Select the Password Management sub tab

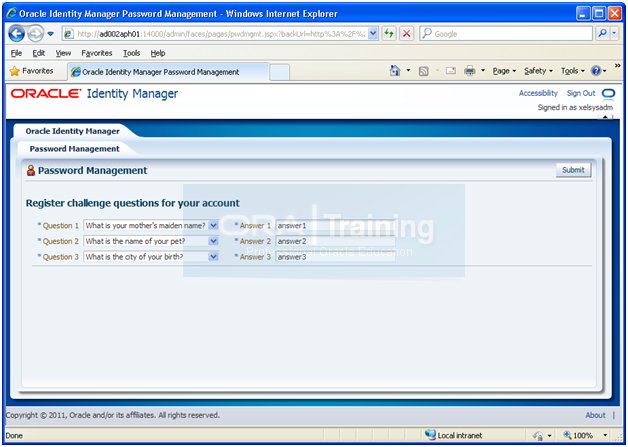pos(74,149)
